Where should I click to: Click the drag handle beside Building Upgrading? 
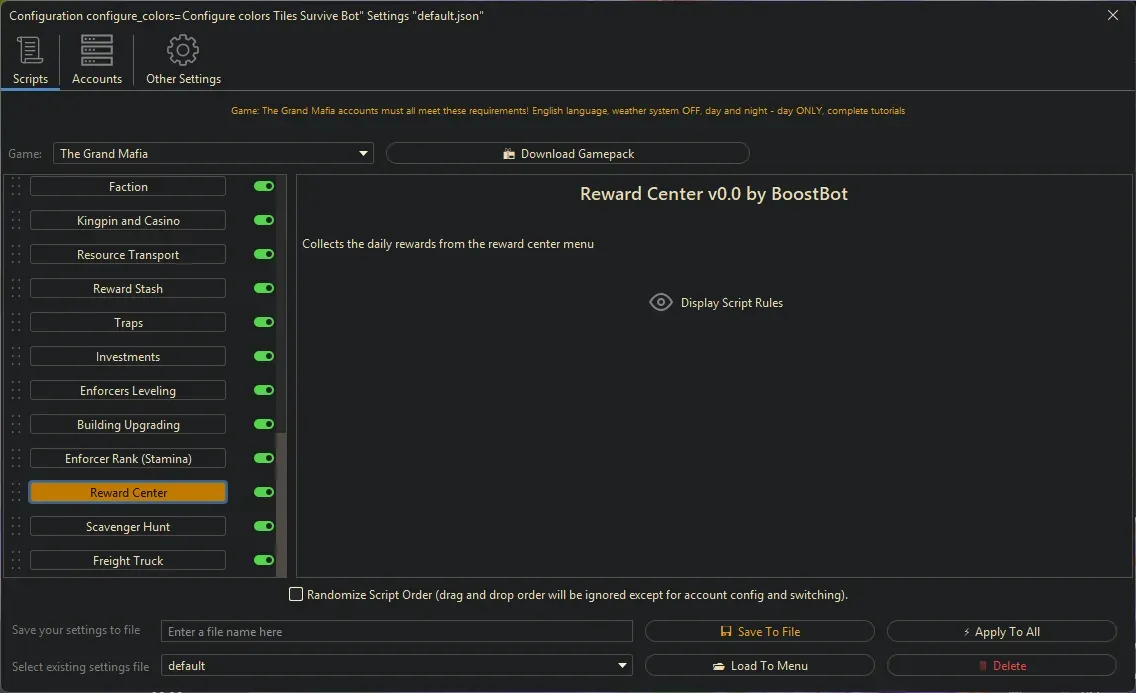point(16,425)
